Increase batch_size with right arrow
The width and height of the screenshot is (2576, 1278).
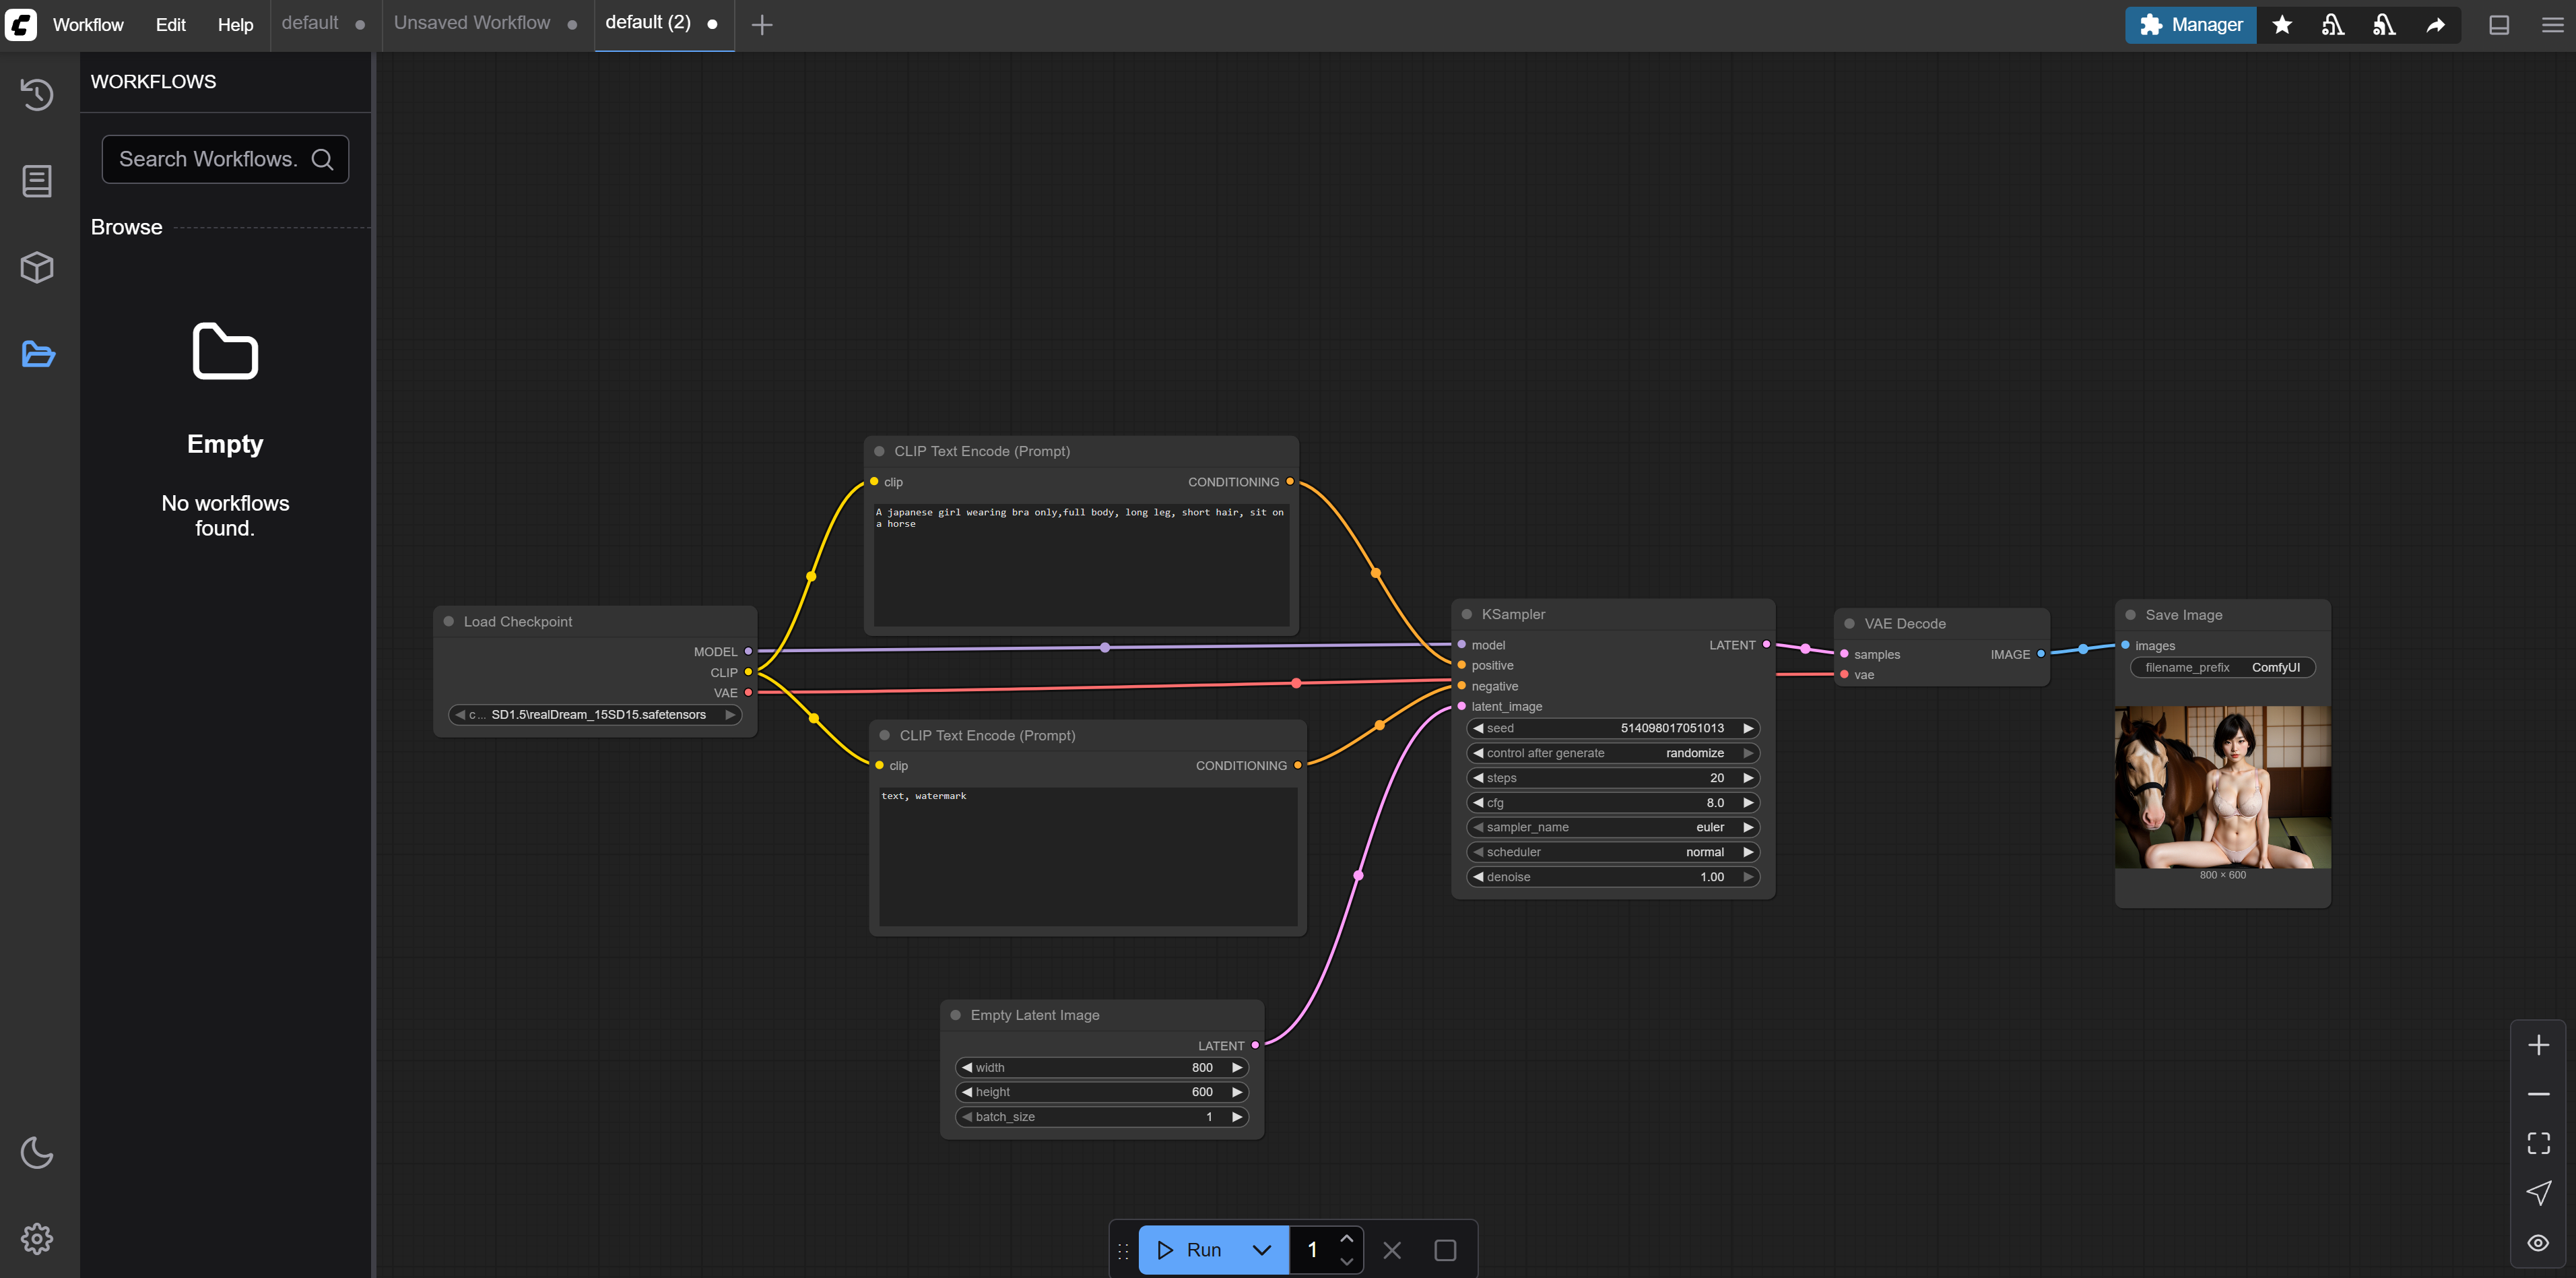click(x=1237, y=1117)
